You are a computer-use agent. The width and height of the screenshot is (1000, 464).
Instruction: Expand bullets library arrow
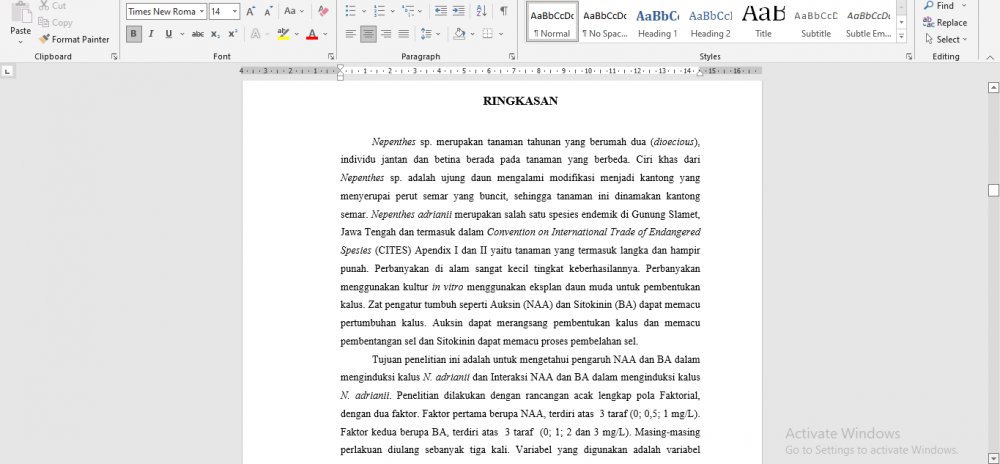pyautogui.click(x=364, y=11)
